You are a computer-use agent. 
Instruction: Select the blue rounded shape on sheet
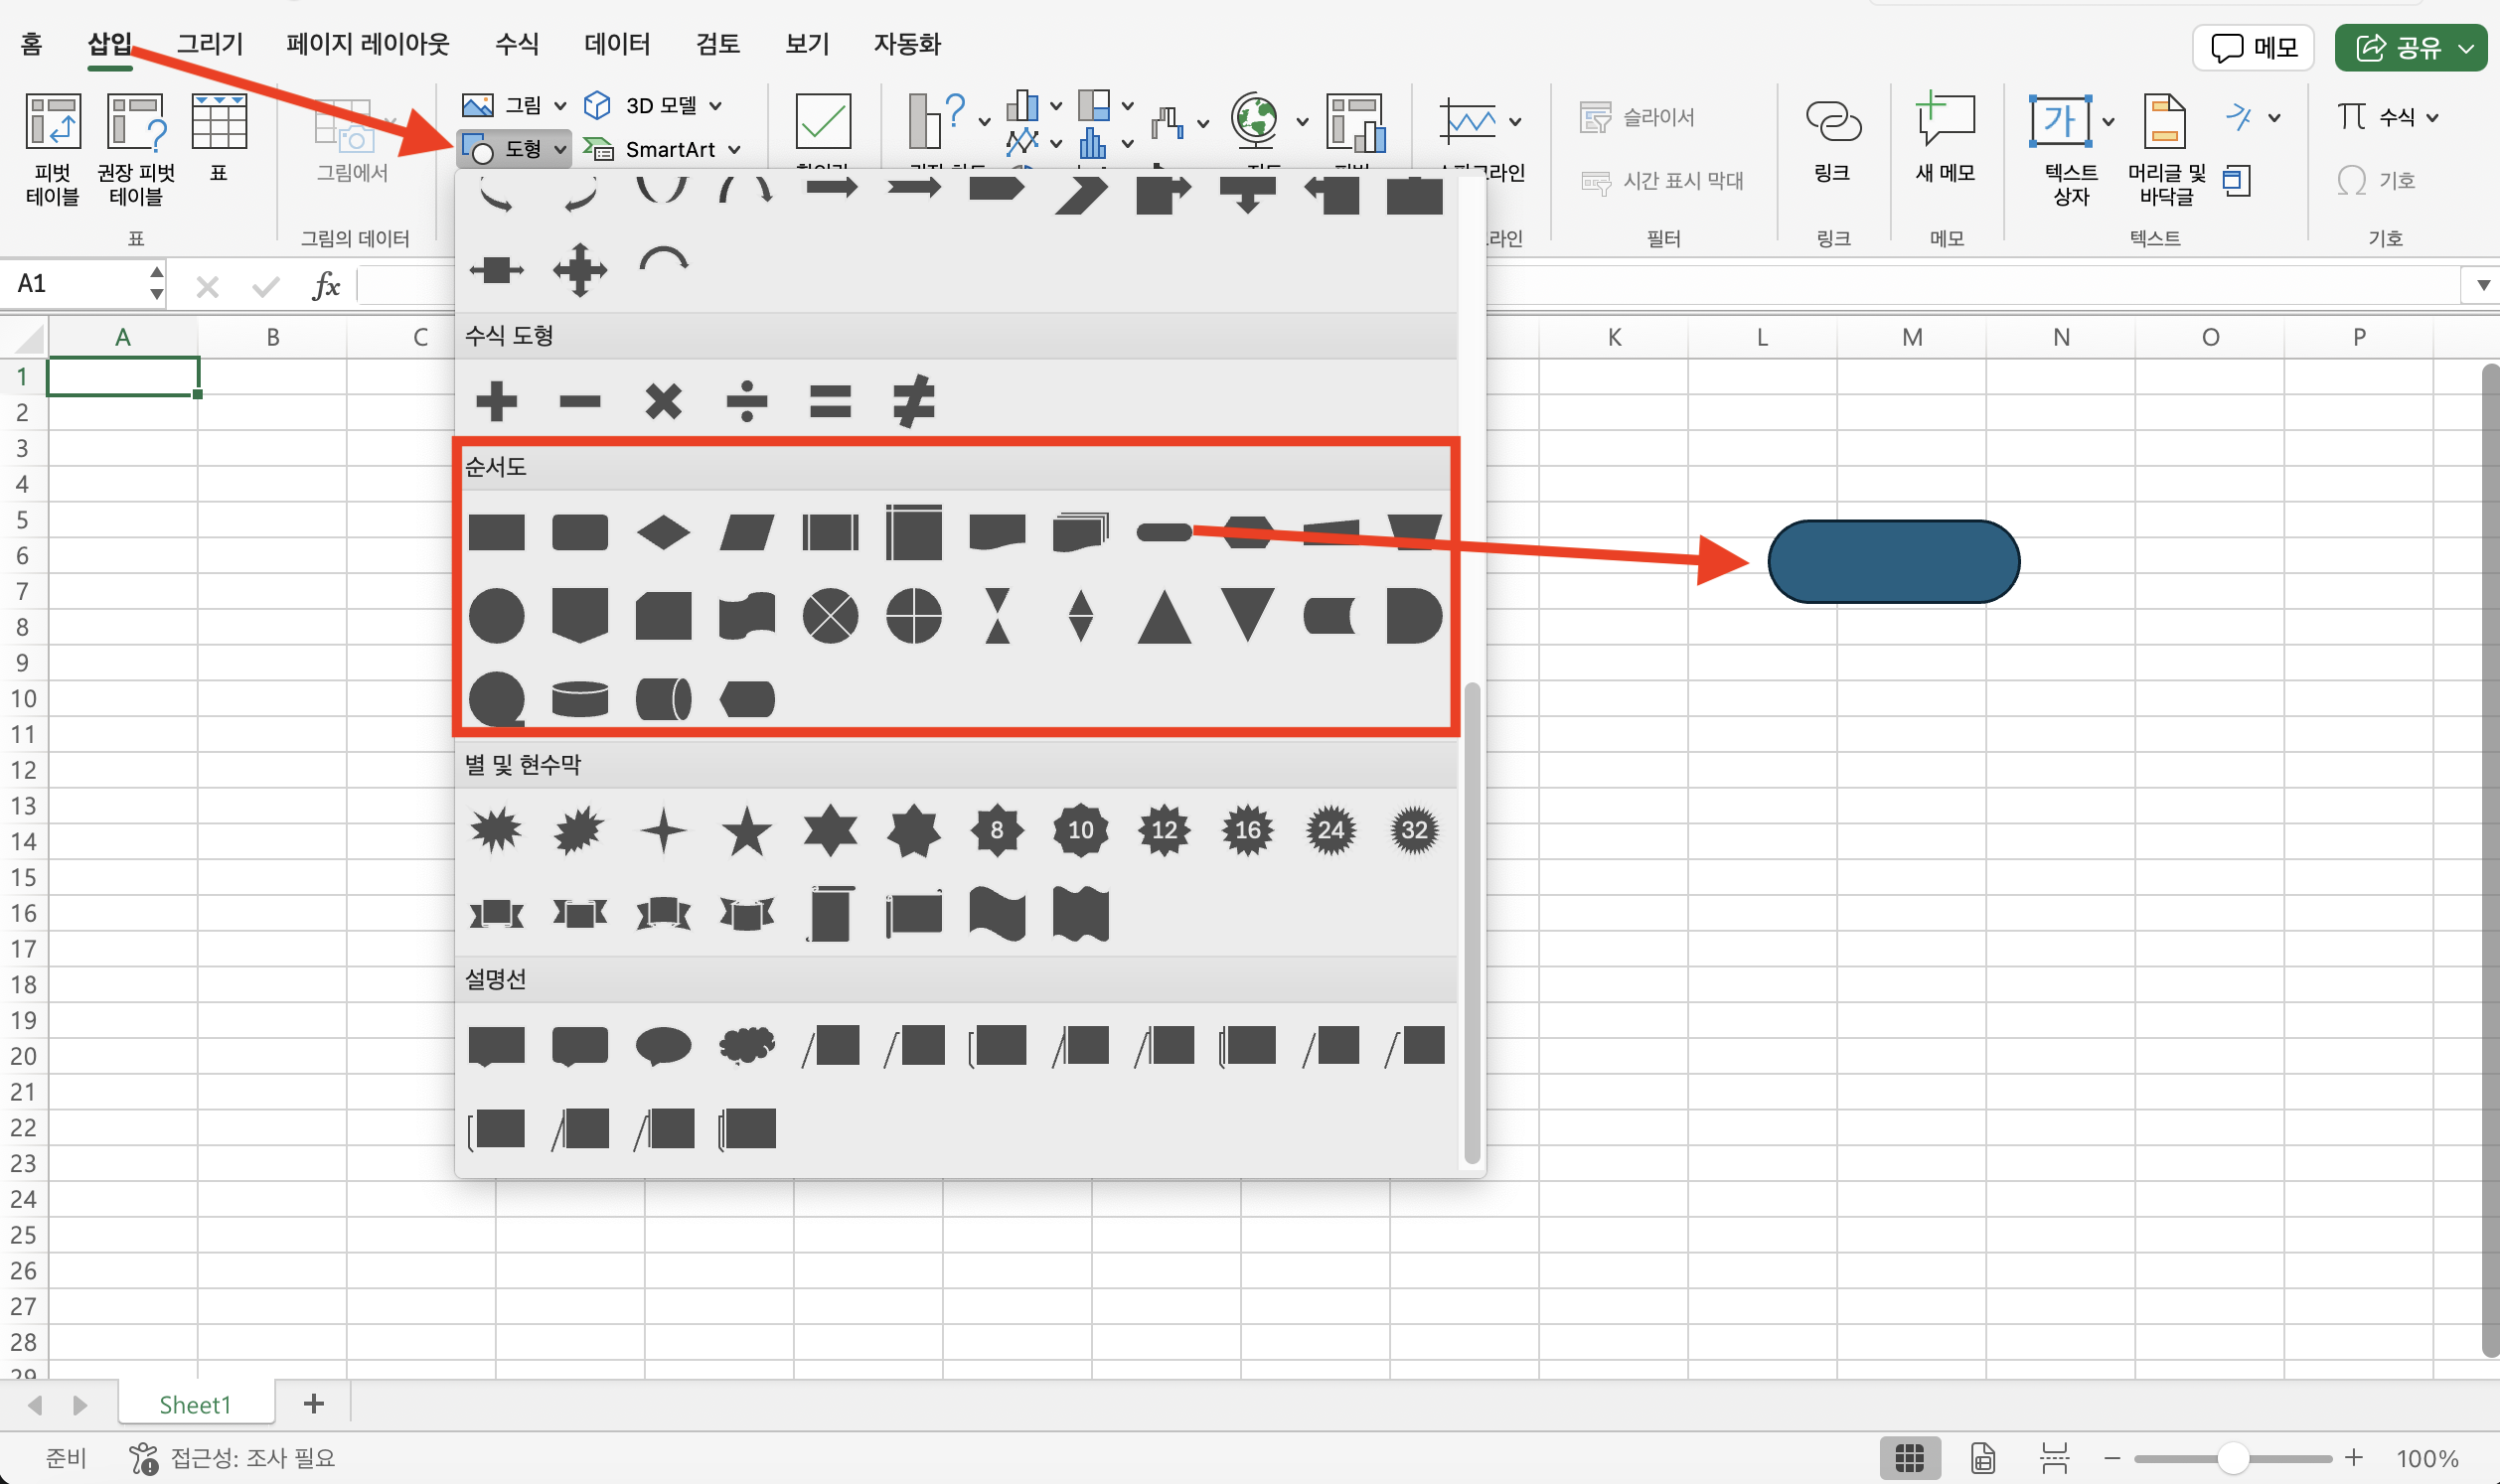(x=1894, y=561)
